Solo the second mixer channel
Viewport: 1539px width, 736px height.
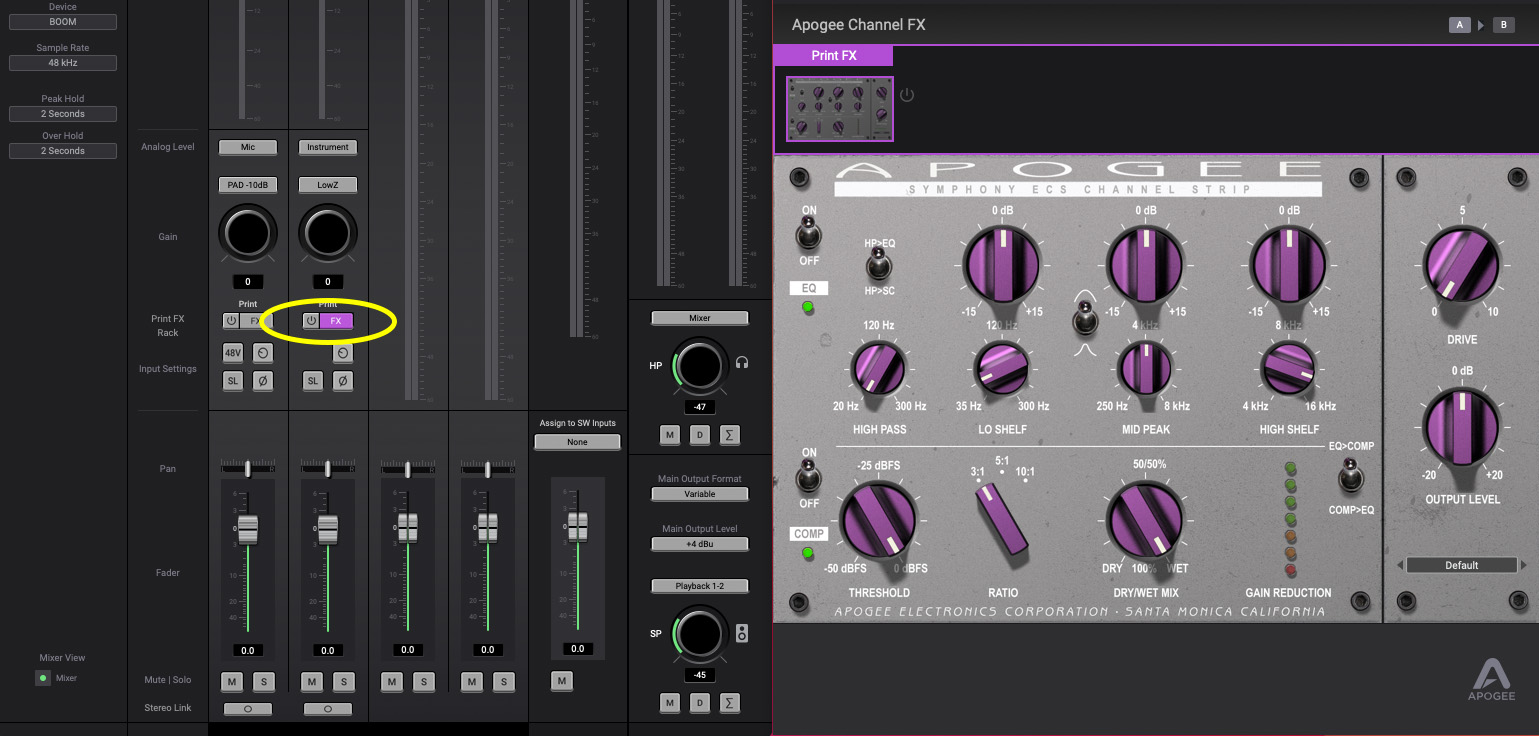tap(343, 682)
